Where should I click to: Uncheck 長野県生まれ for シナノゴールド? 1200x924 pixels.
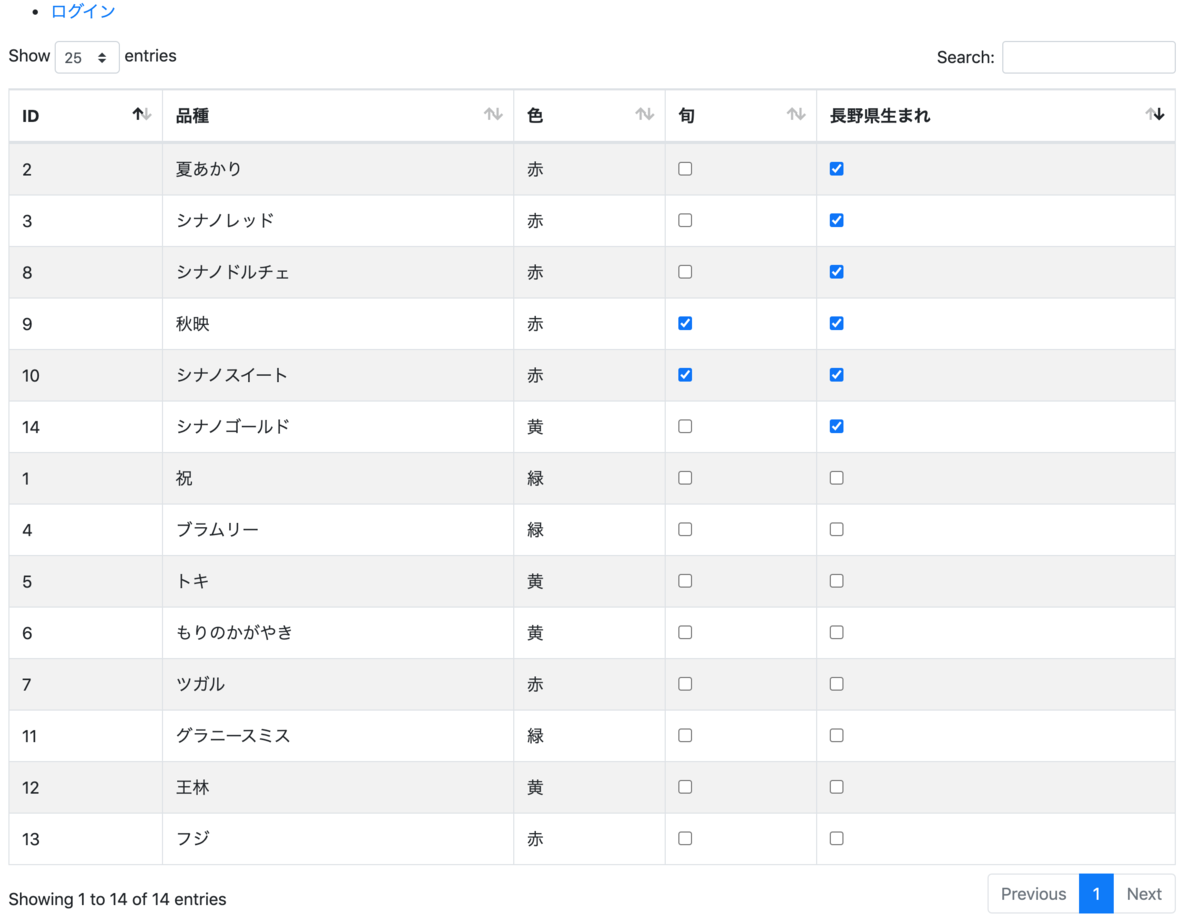tap(836, 426)
